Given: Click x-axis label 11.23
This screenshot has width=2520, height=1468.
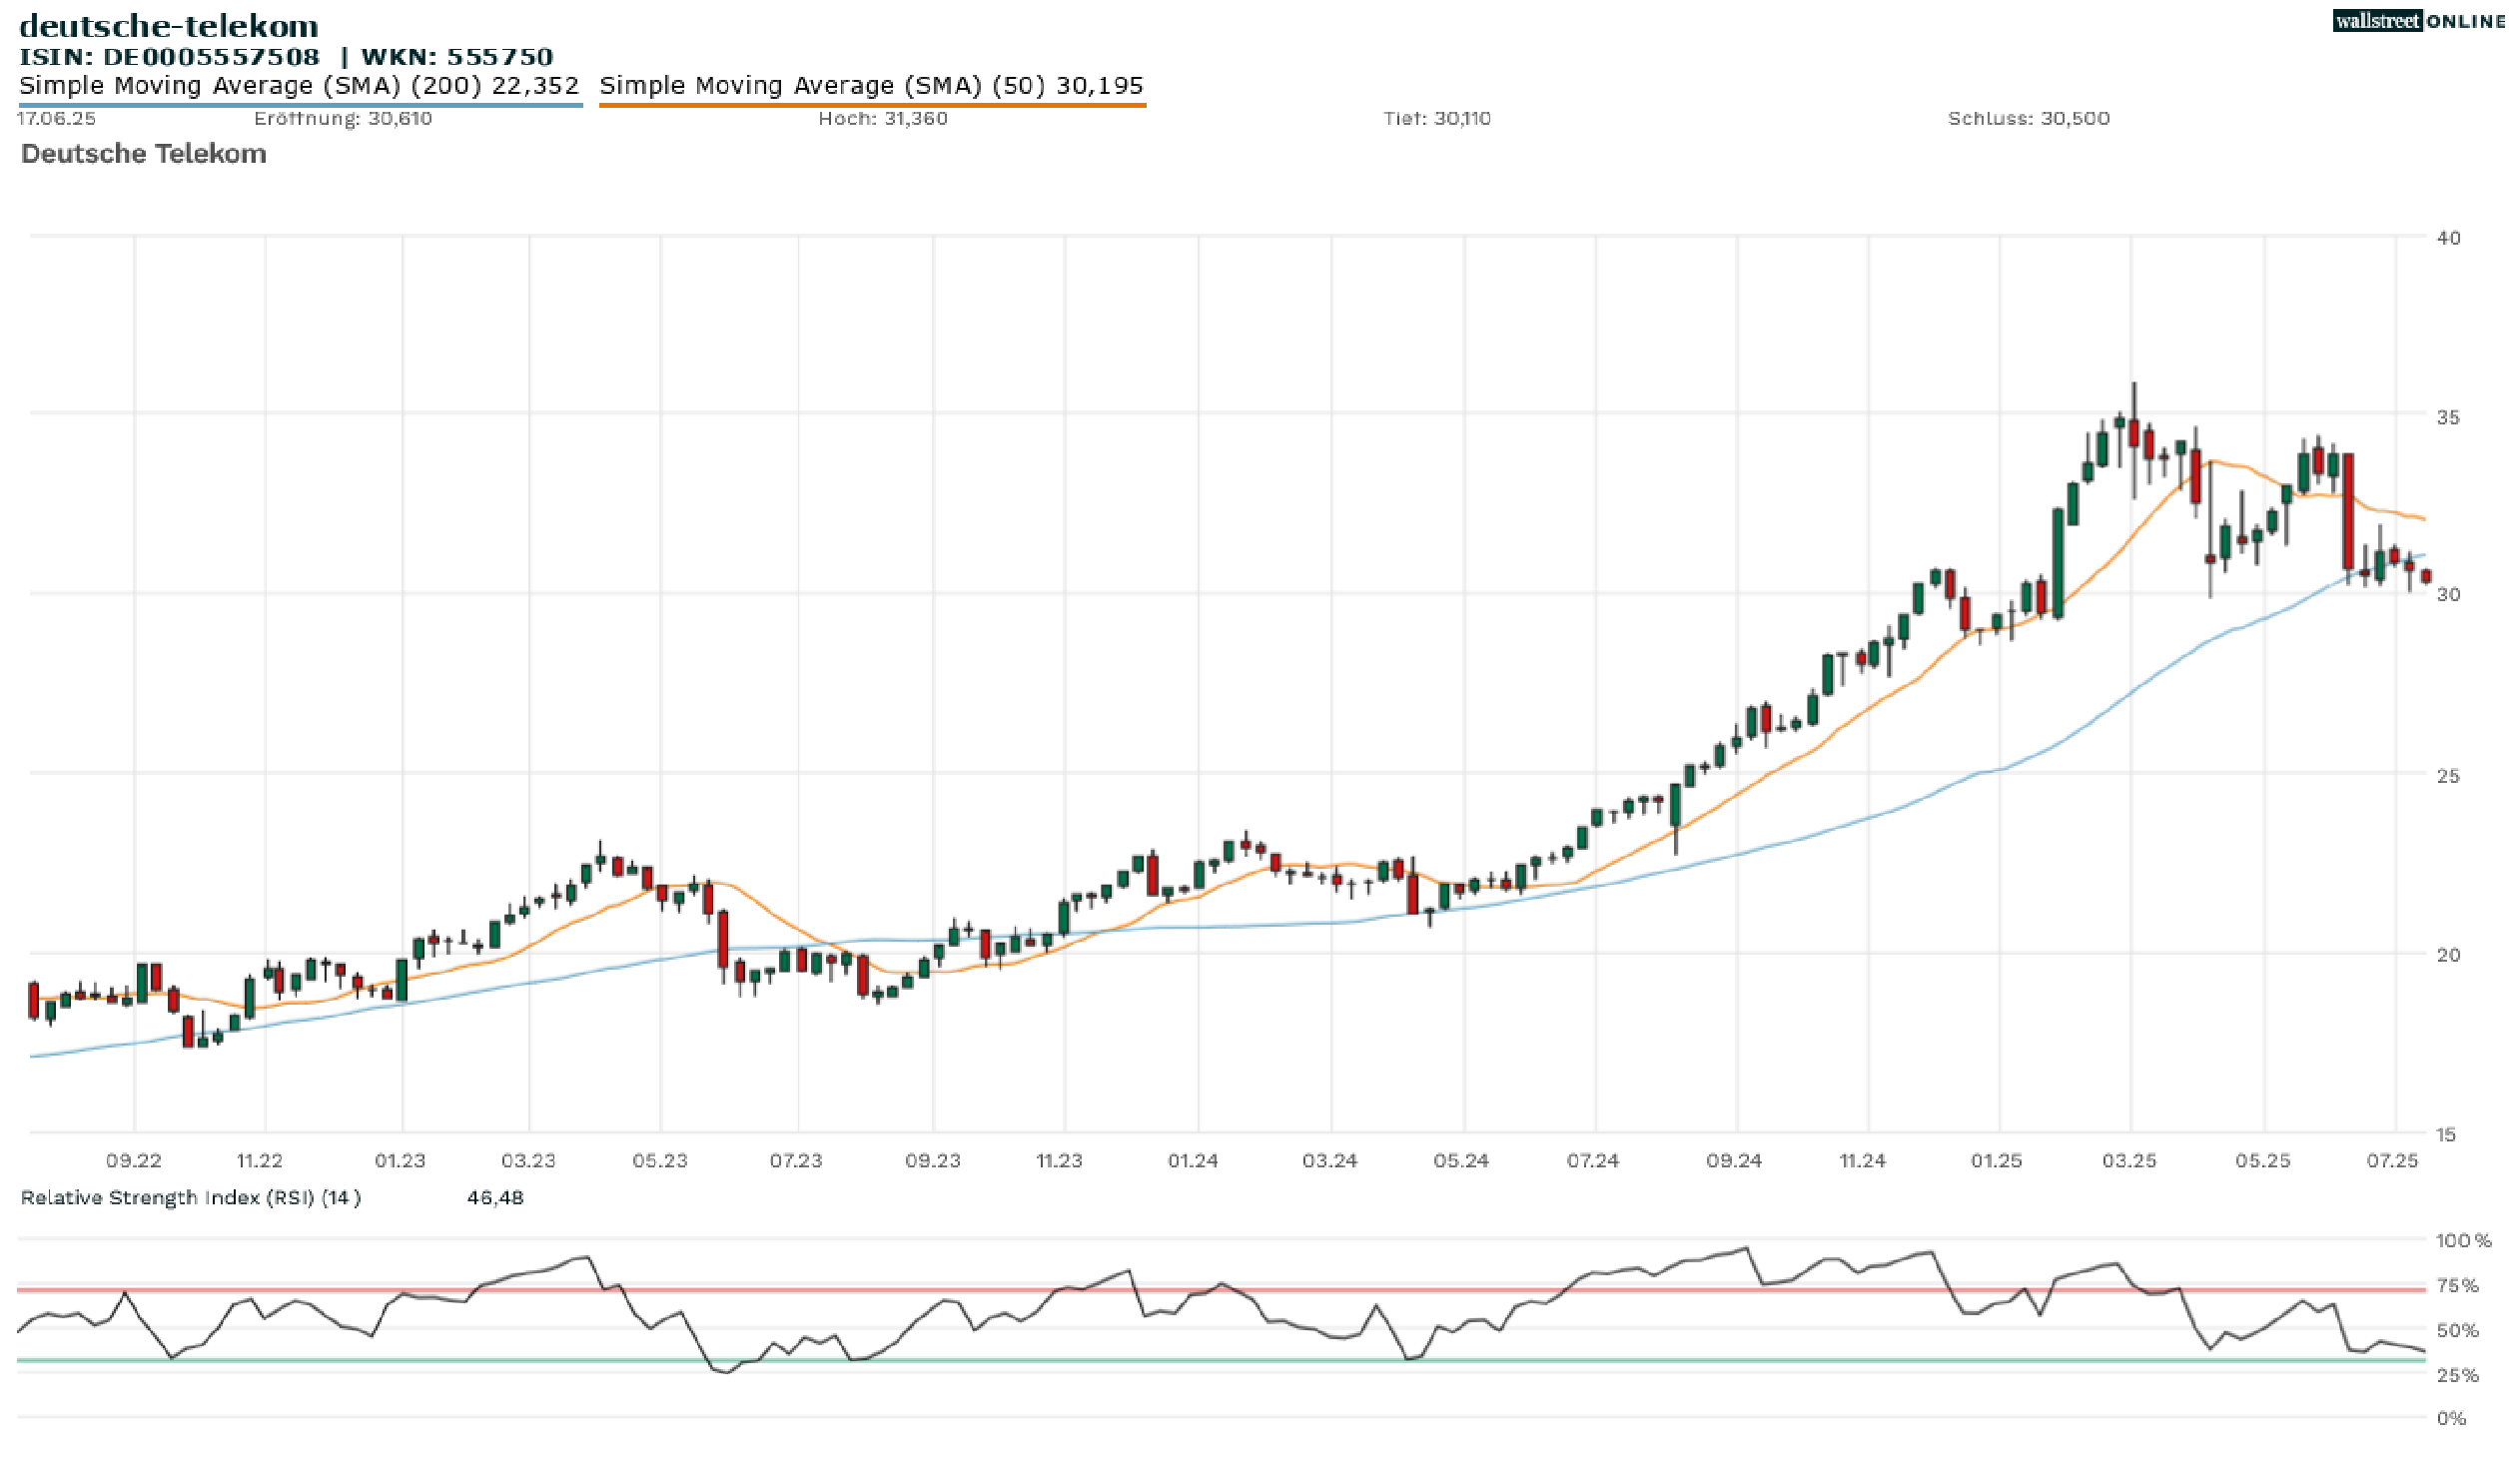Looking at the screenshot, I should pyautogui.click(x=1059, y=1161).
